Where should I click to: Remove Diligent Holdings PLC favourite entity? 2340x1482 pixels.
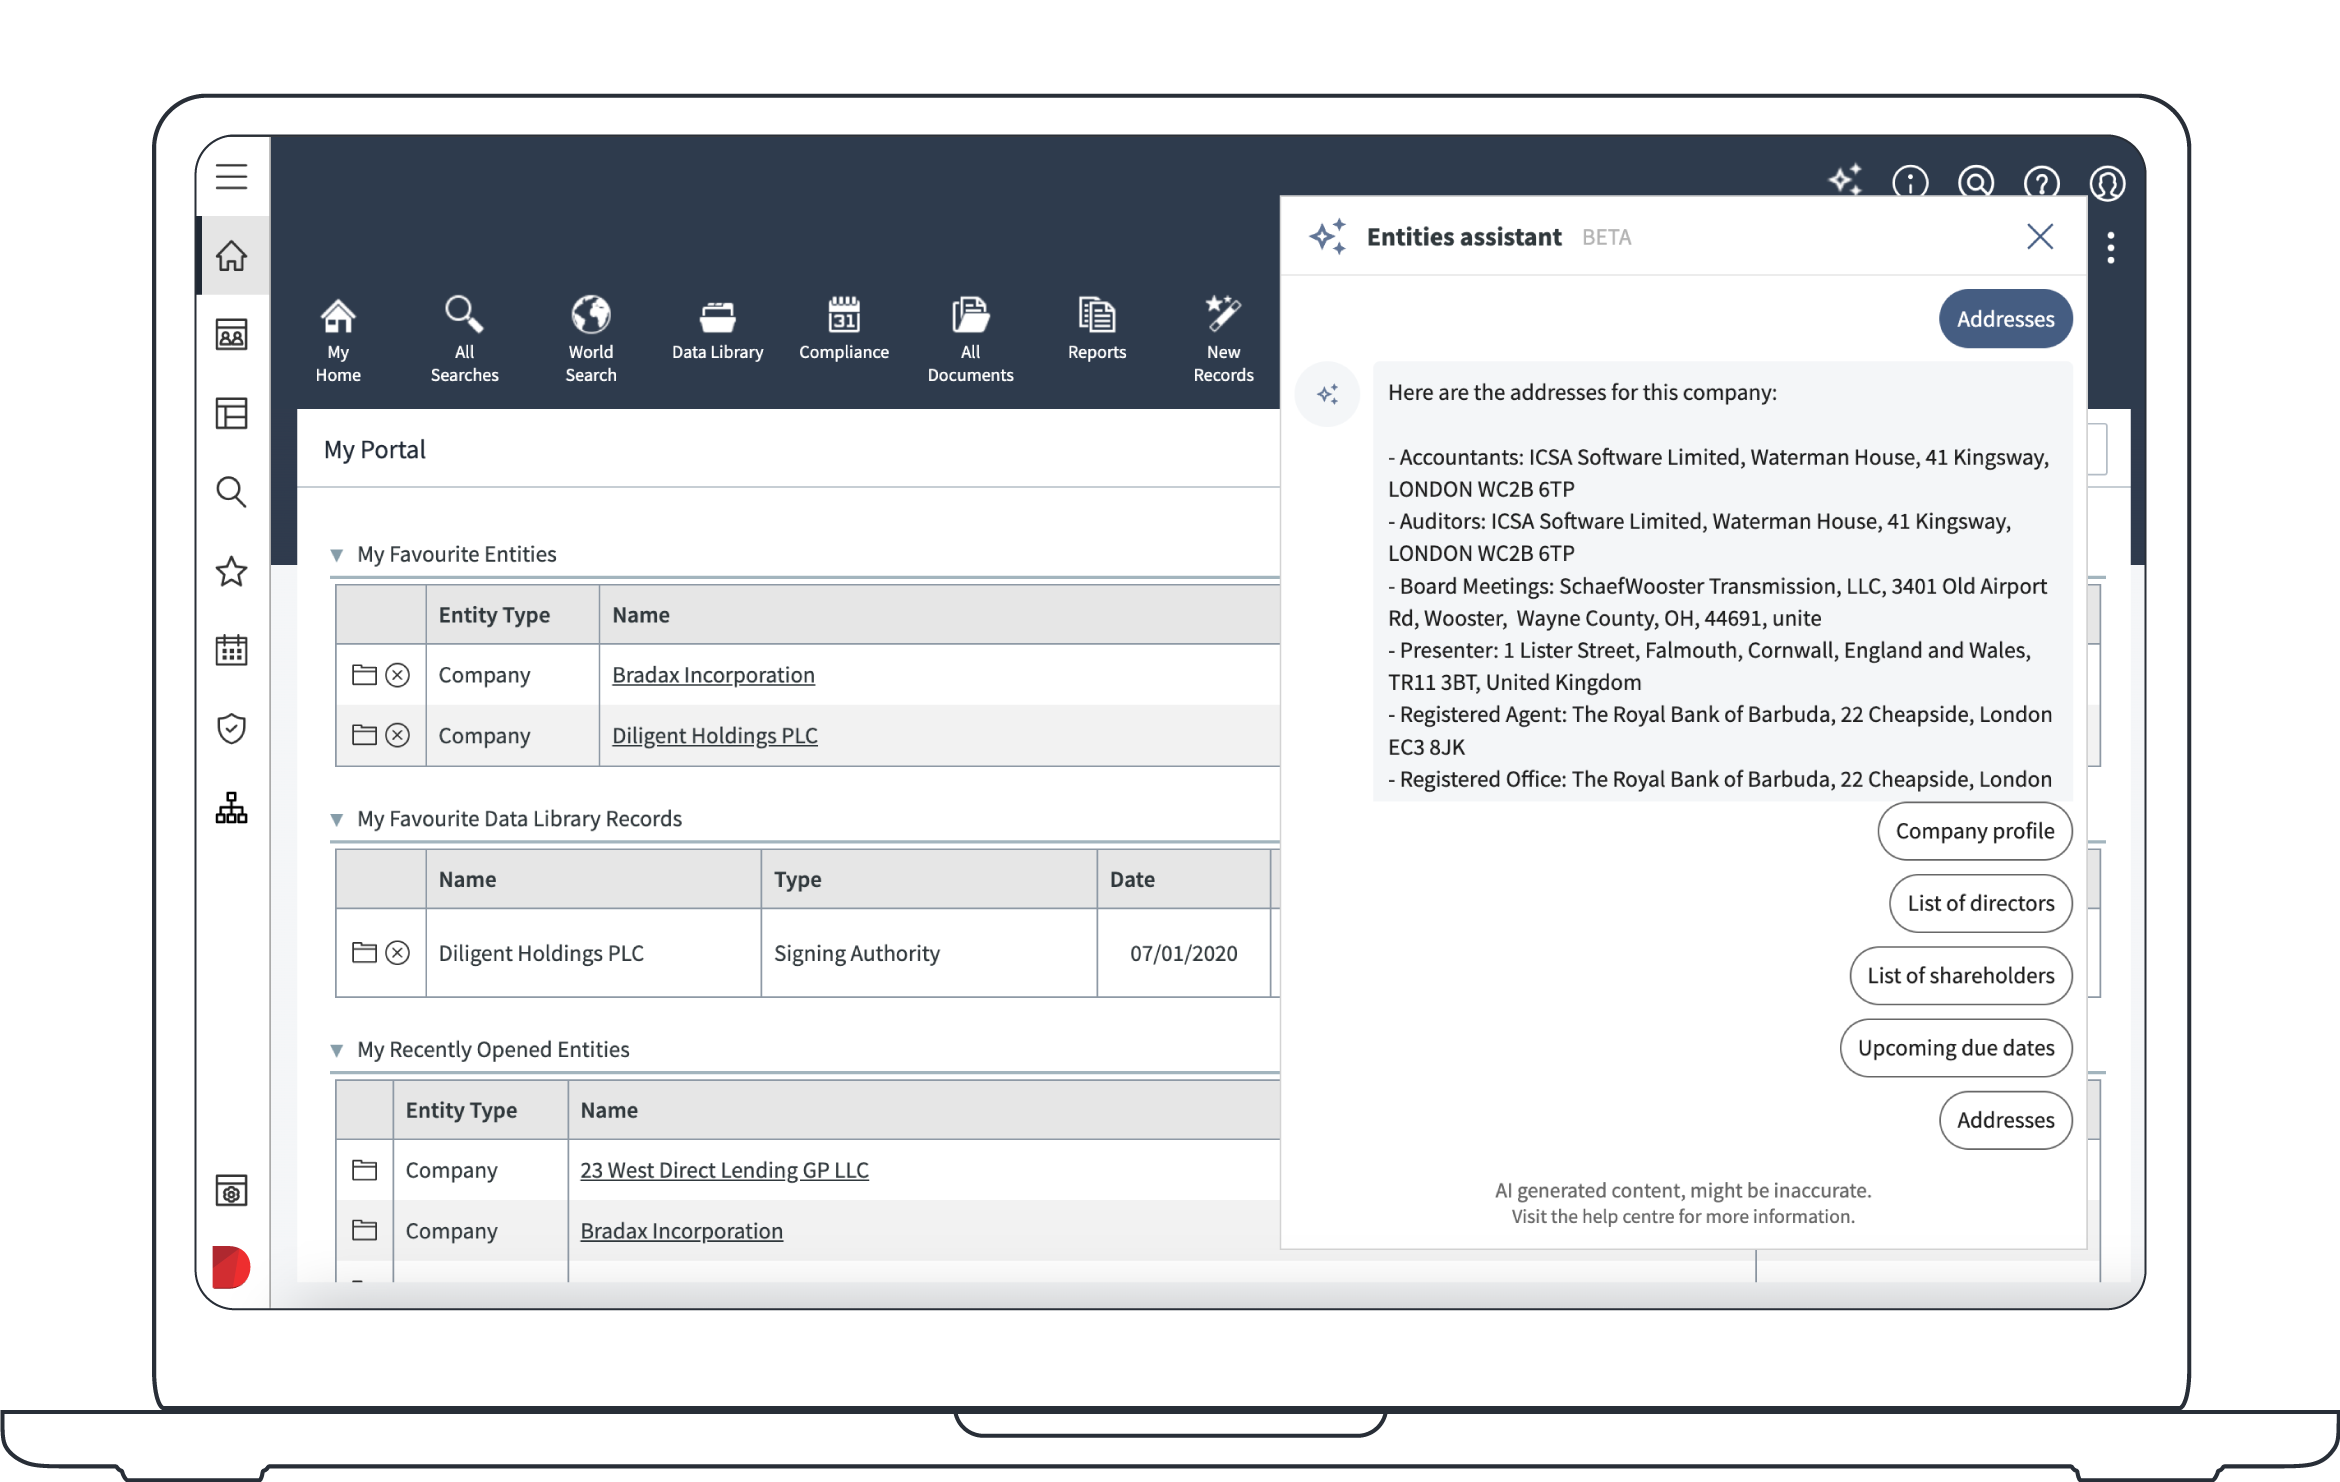click(398, 735)
